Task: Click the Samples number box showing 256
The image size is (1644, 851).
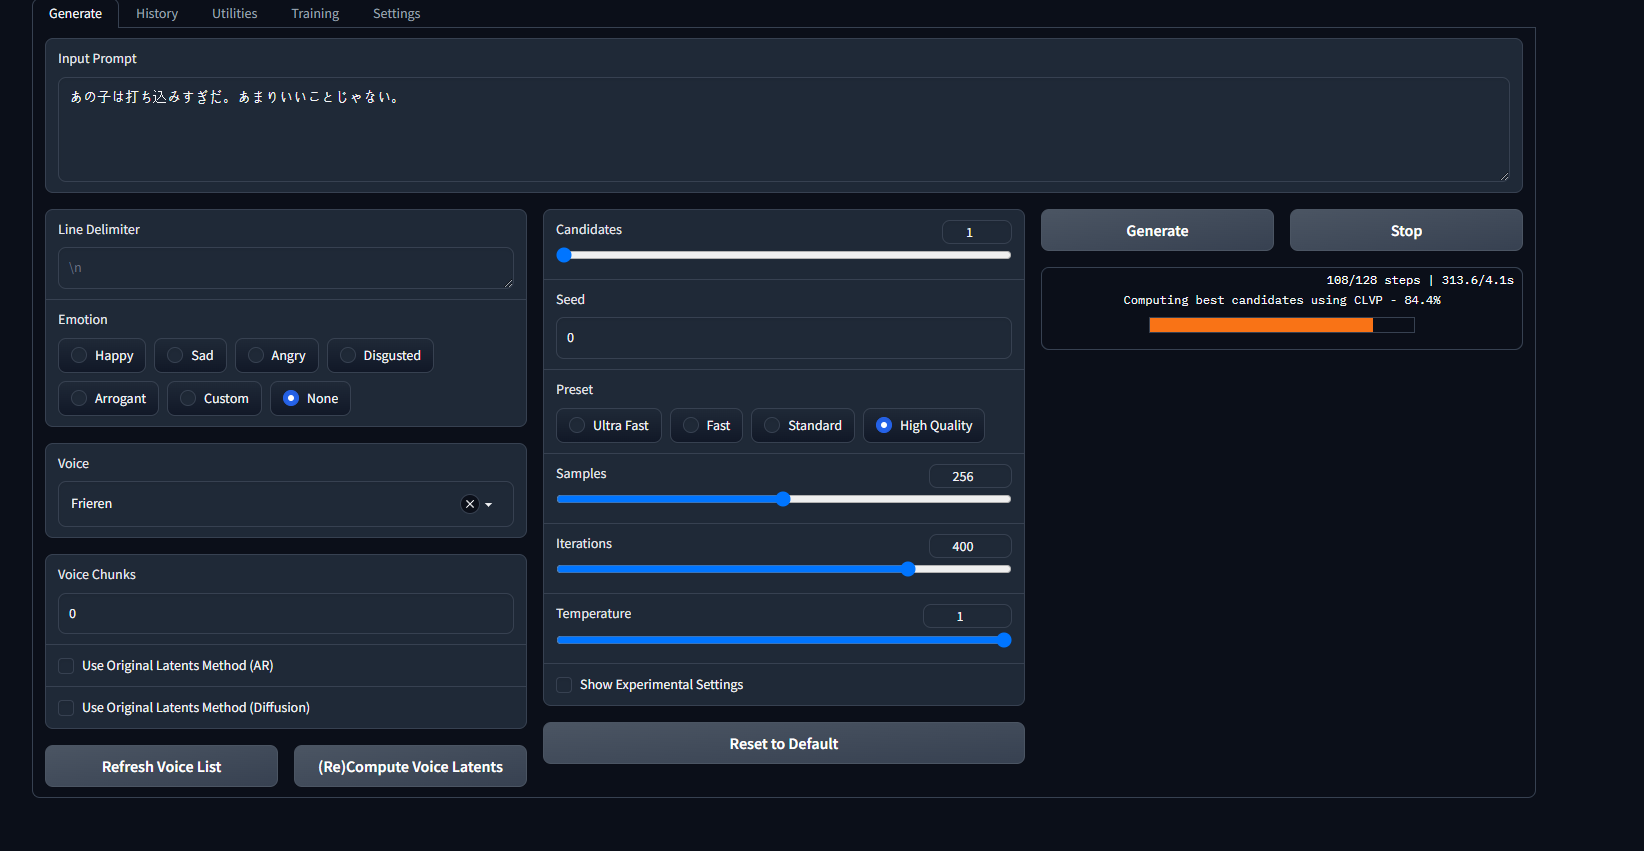Action: click(x=970, y=476)
